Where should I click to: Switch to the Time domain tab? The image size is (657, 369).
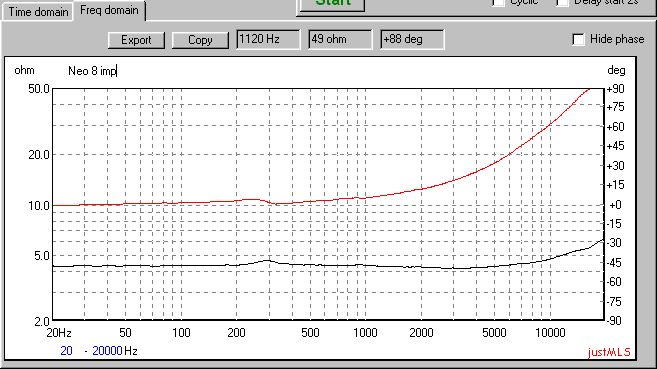(x=38, y=12)
